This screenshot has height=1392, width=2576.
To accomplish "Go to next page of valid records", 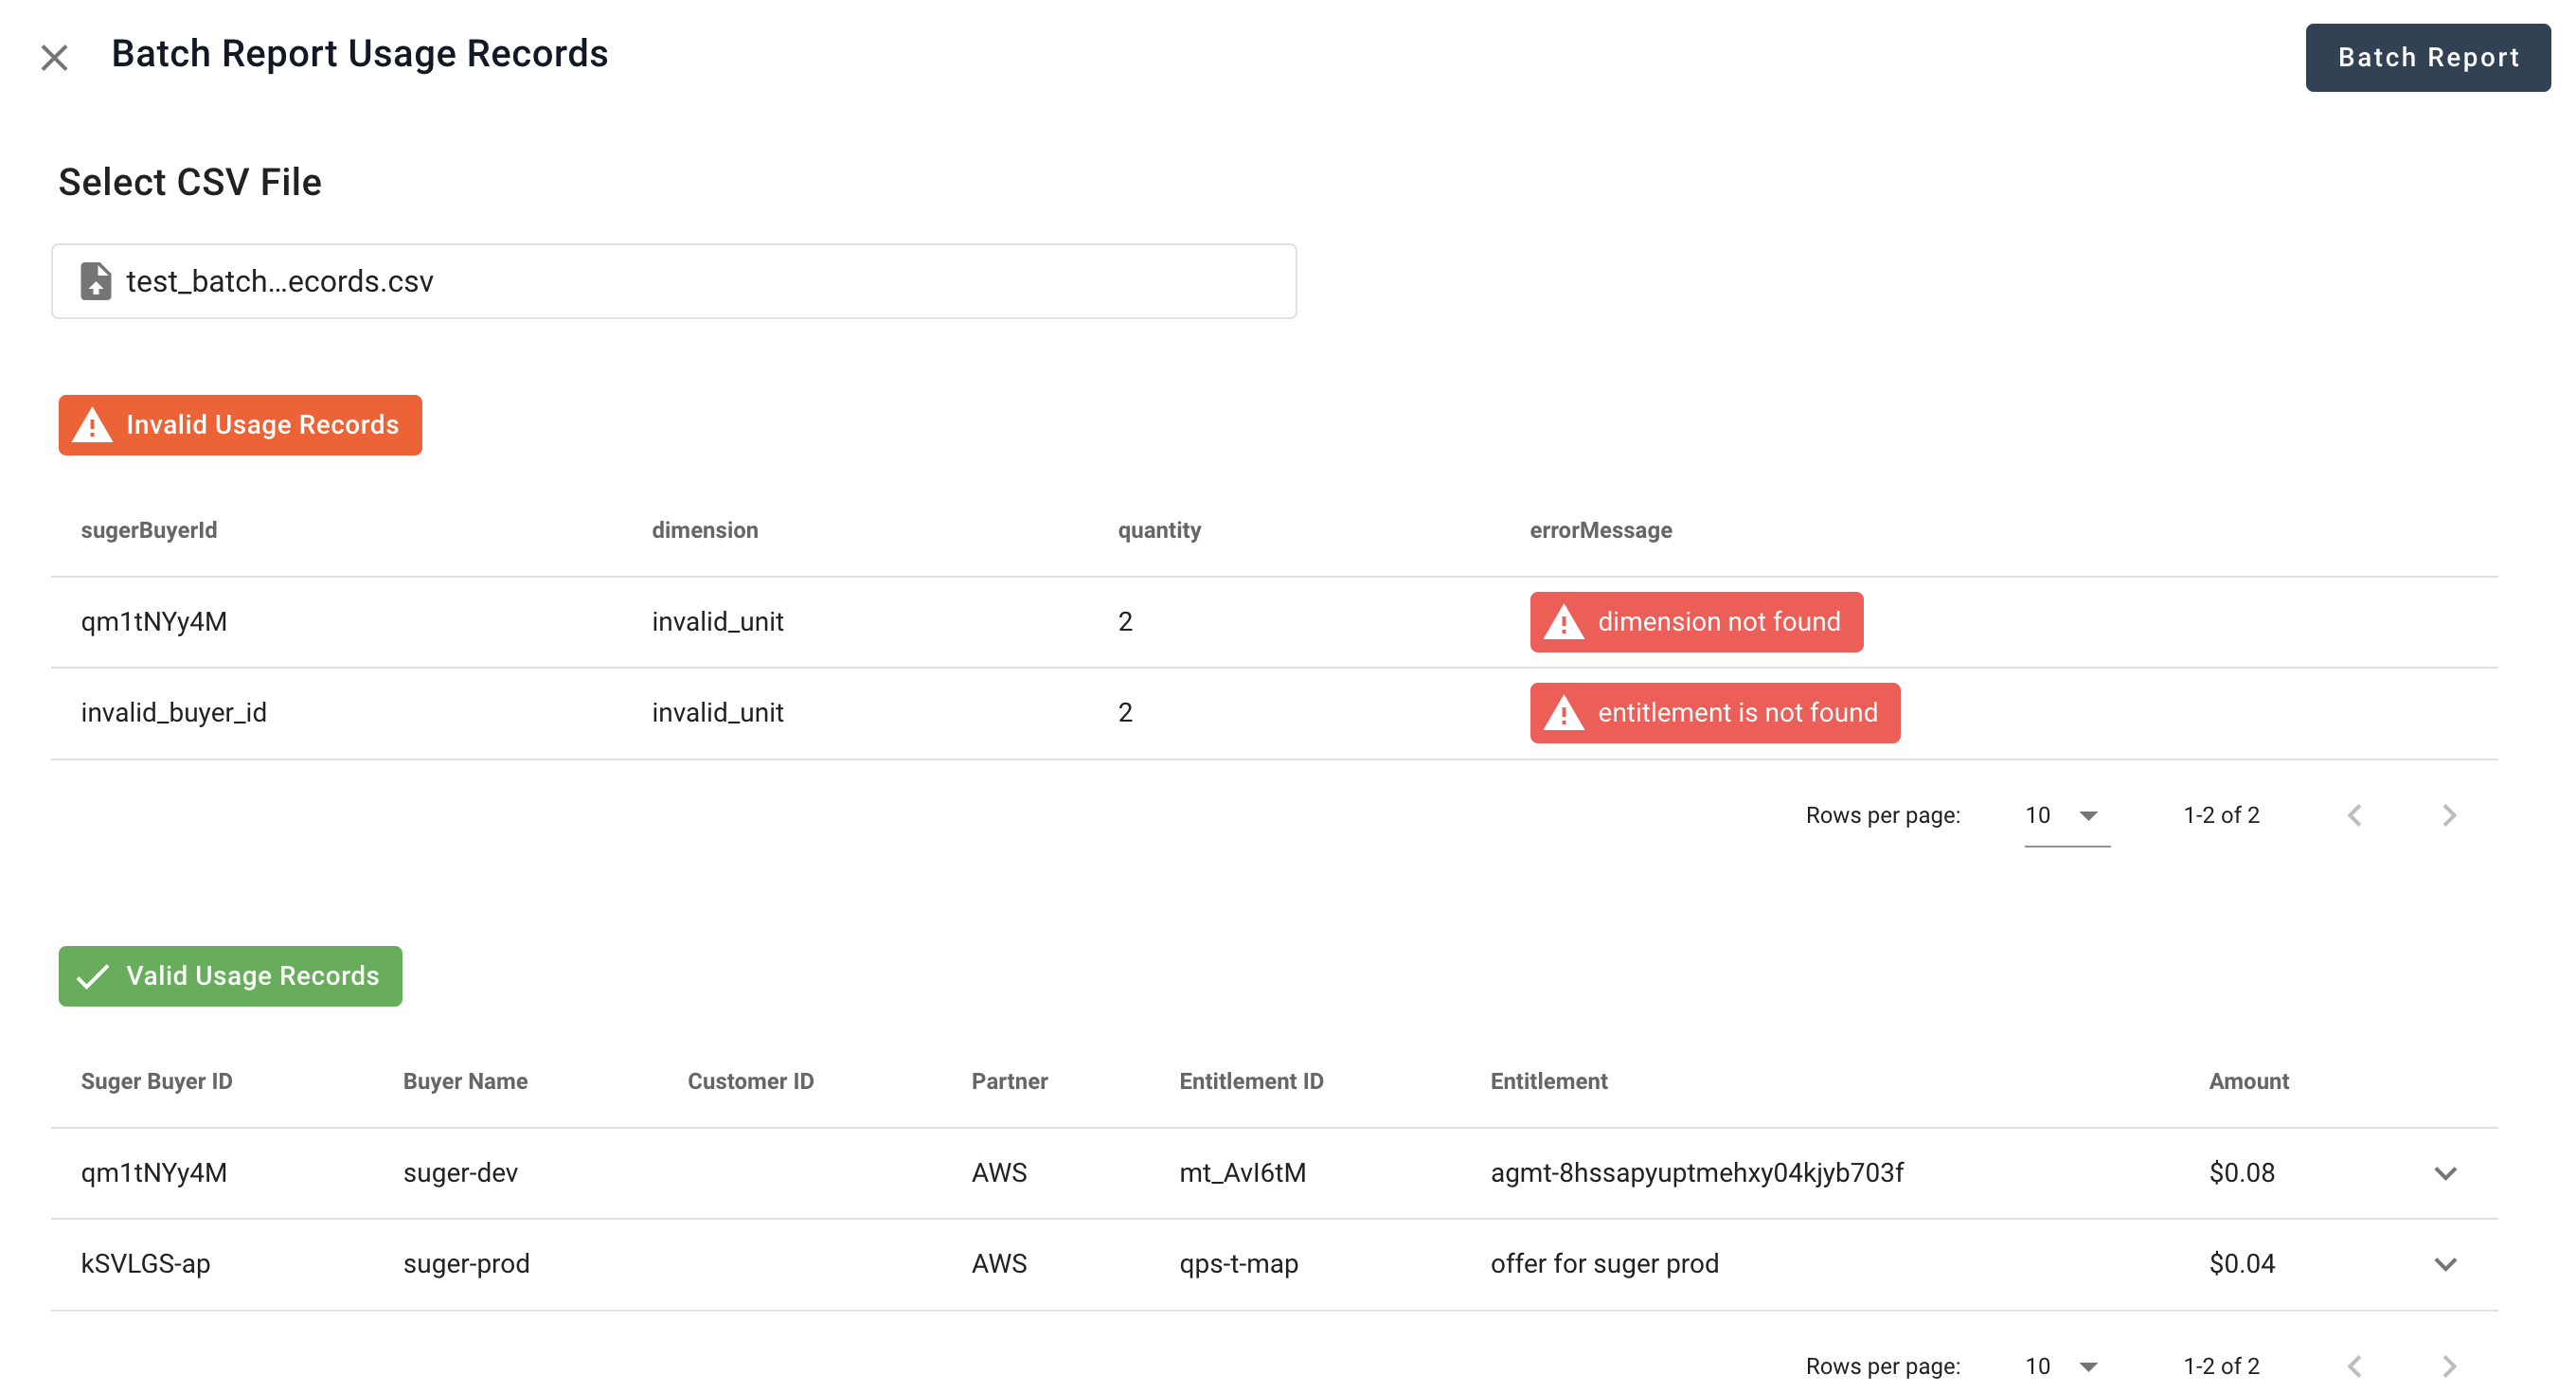I will point(2448,1366).
